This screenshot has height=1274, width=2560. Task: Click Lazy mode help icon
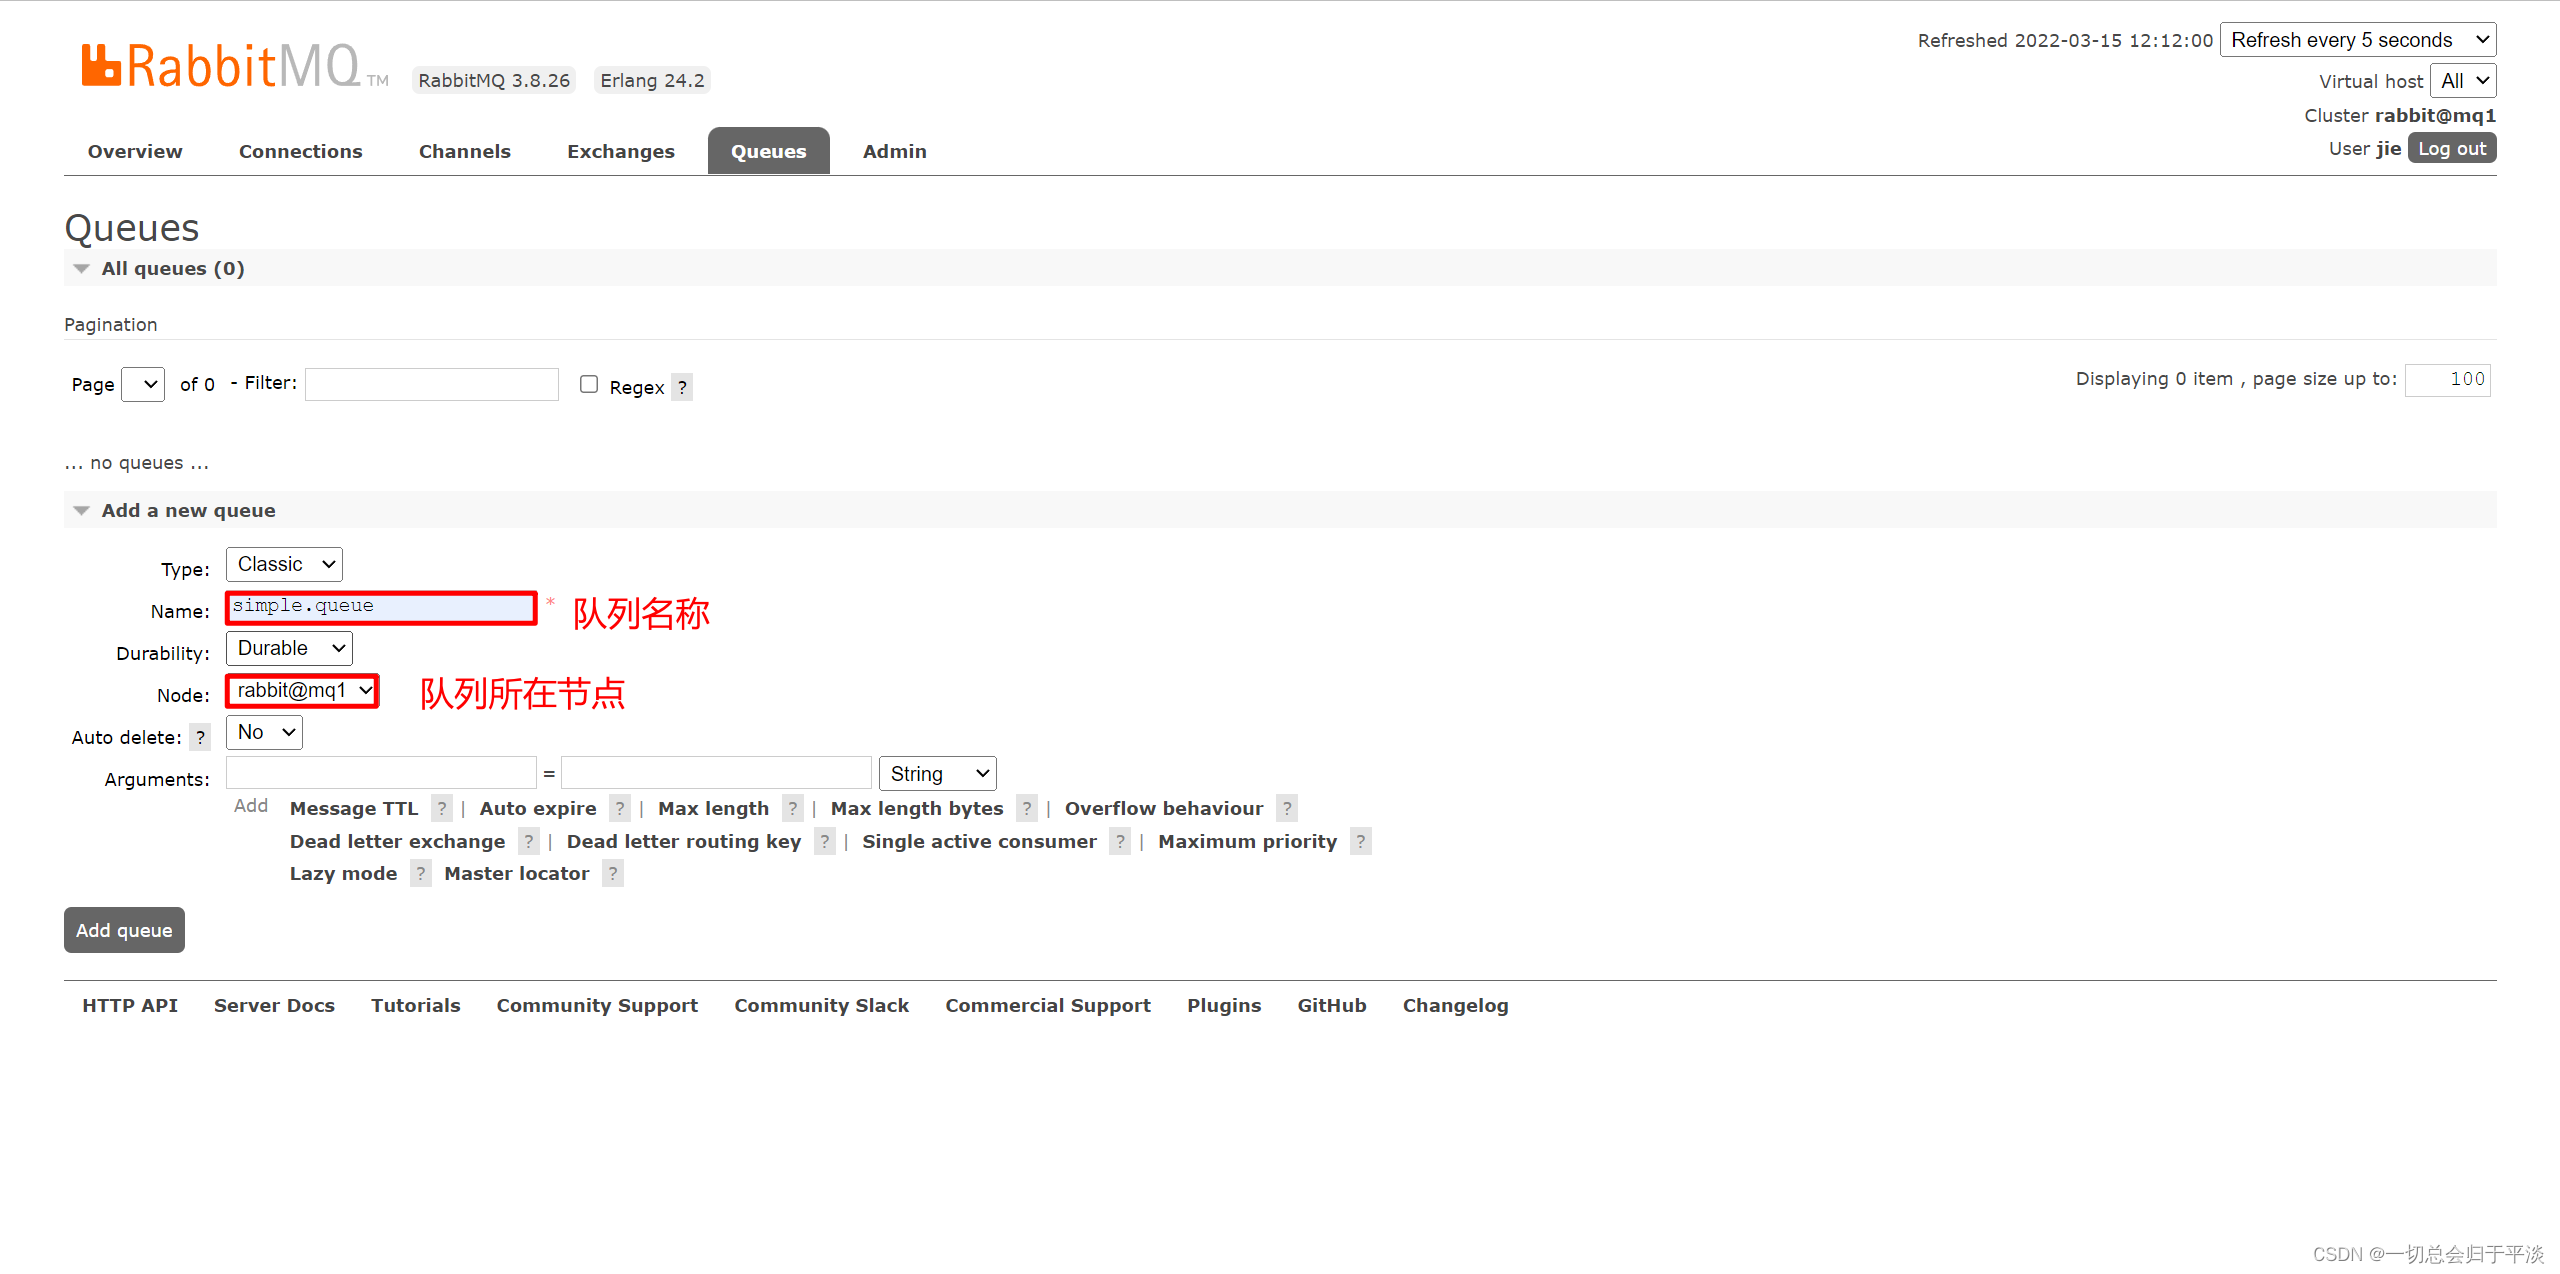click(x=421, y=873)
